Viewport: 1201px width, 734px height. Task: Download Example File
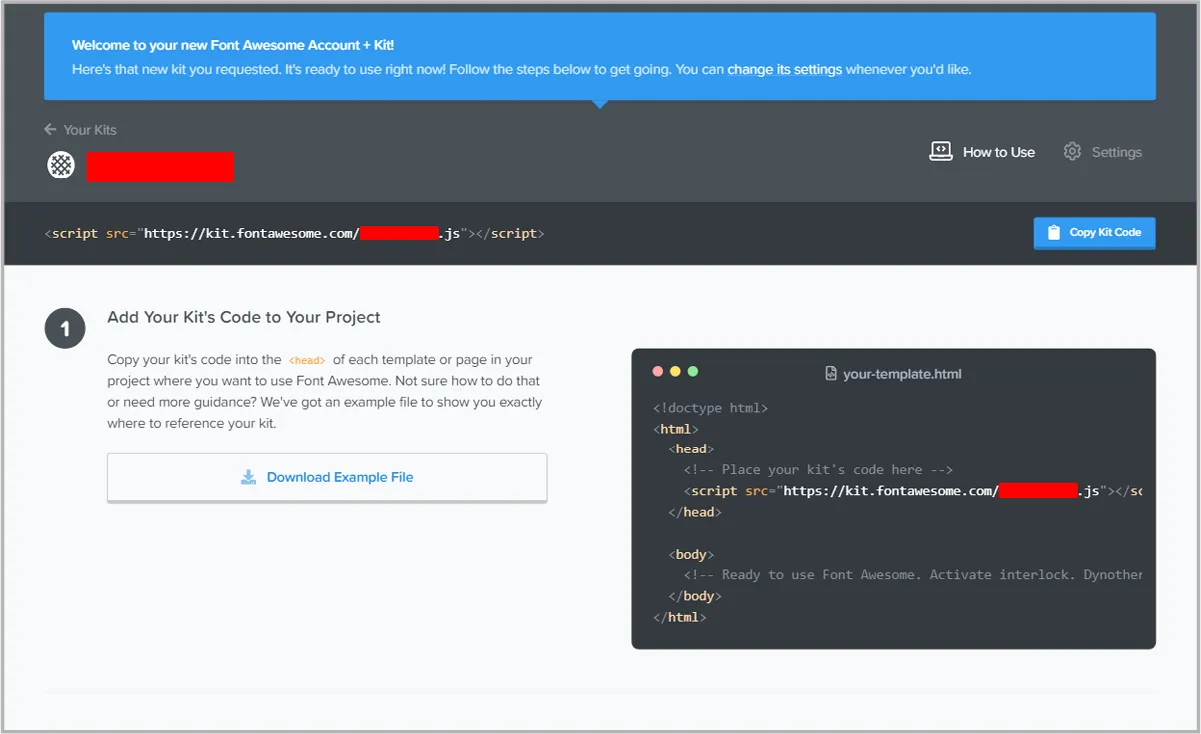(x=339, y=478)
